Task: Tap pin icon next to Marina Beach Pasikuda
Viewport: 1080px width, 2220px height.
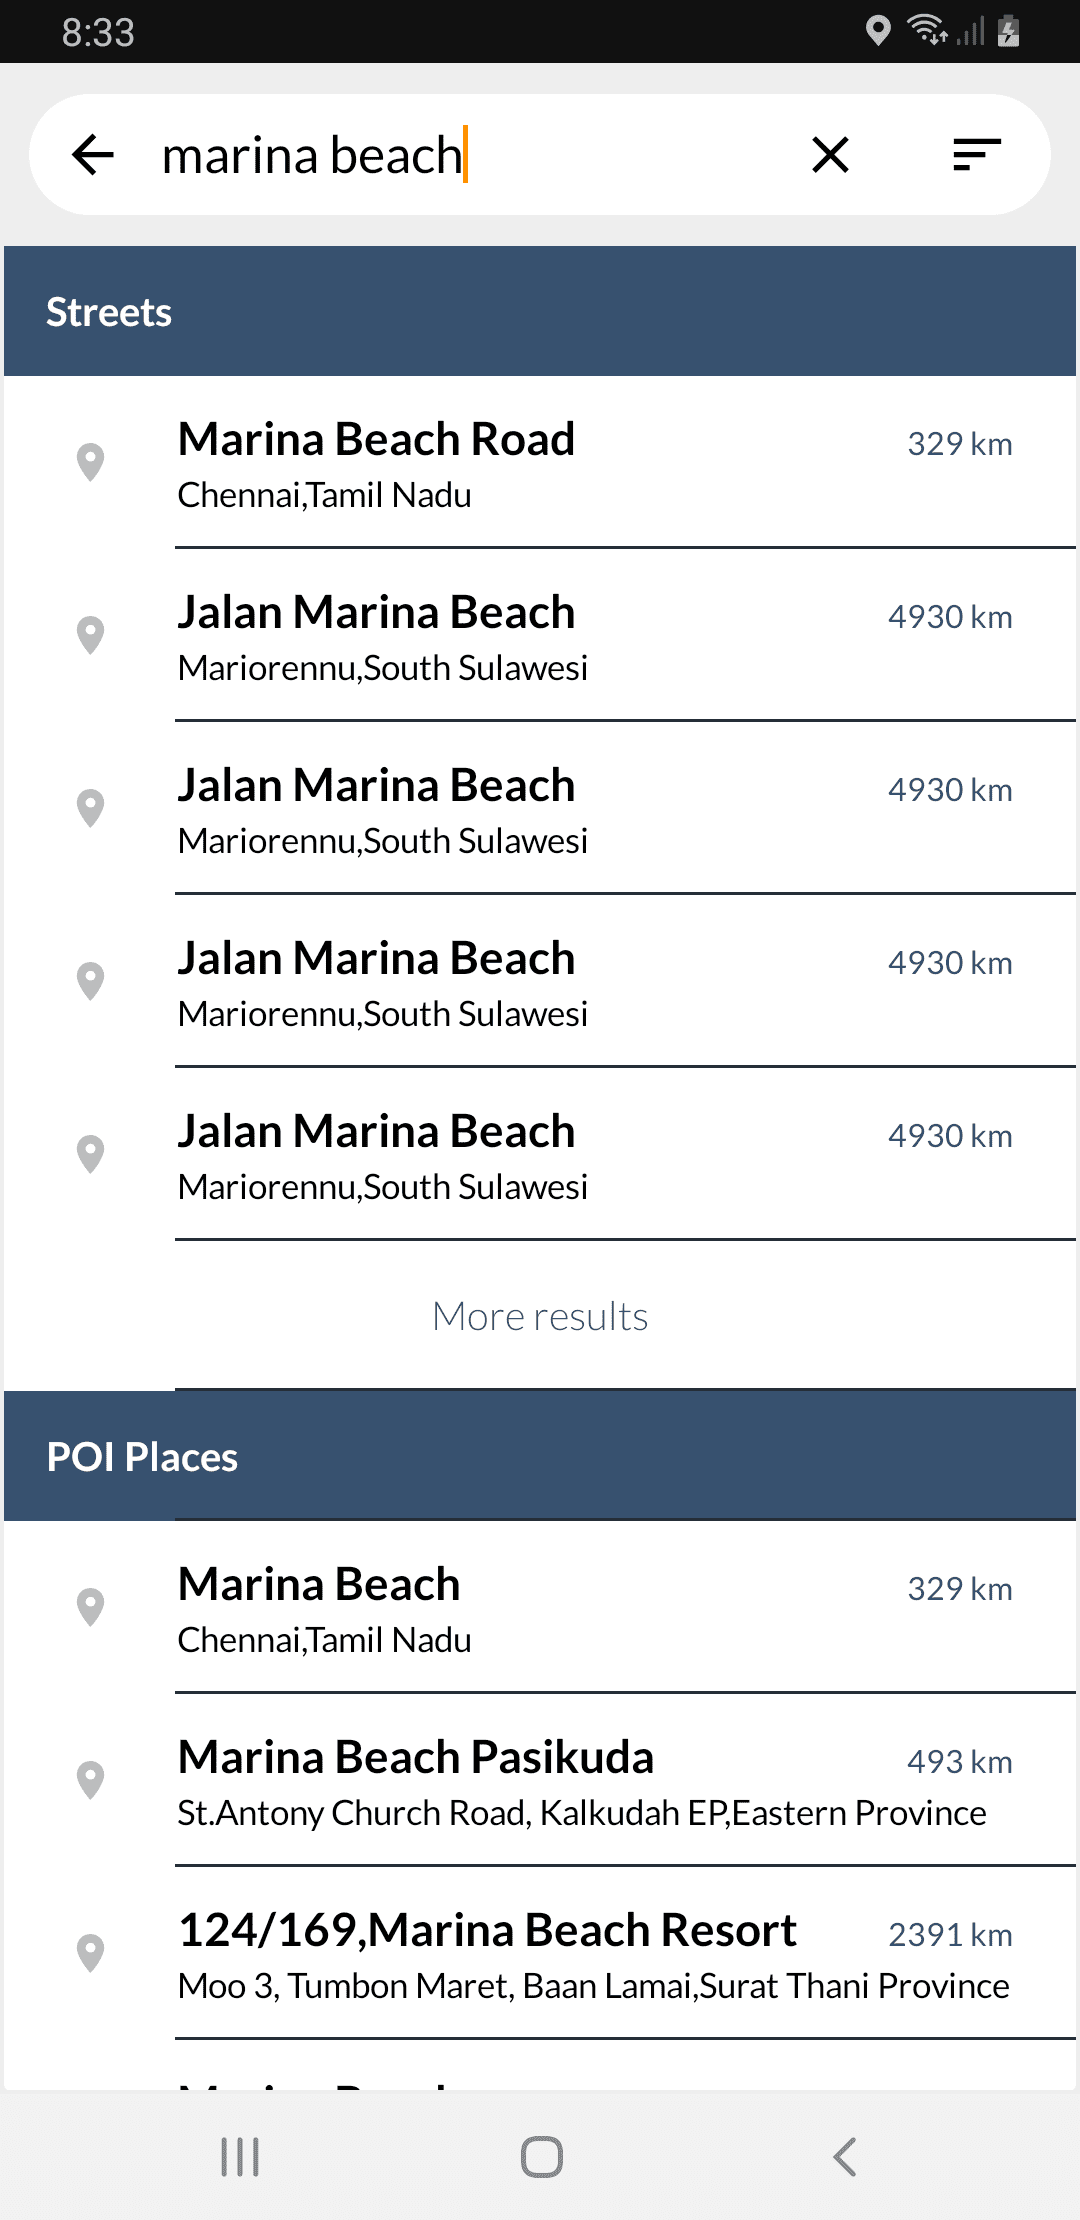Action: click(91, 1780)
